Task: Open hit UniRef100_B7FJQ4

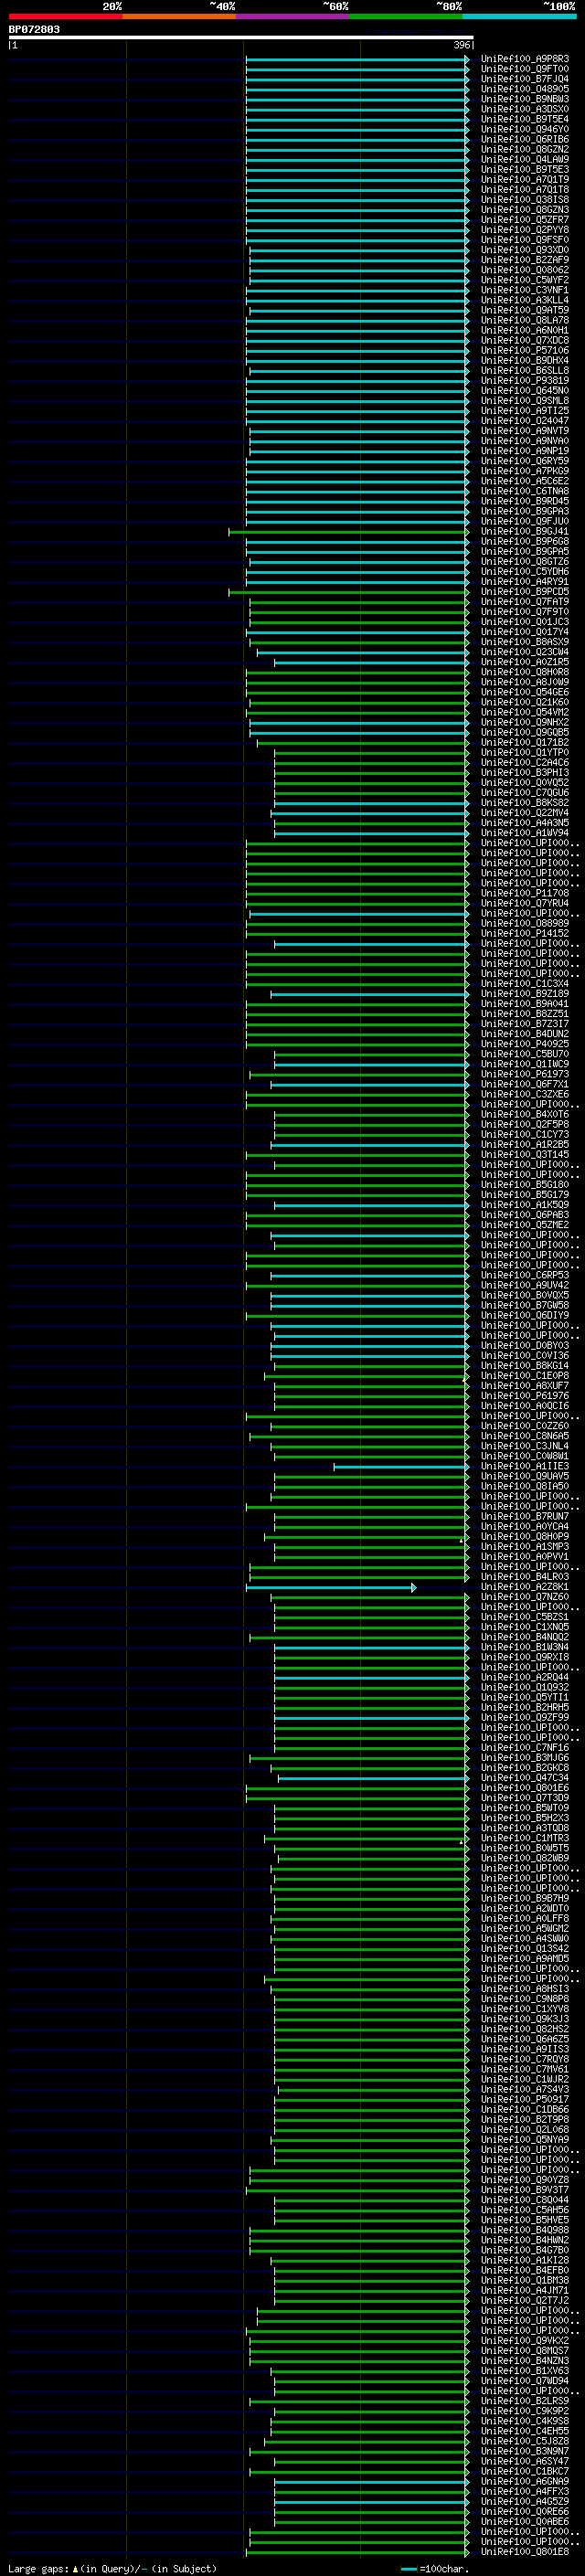Action: coord(525,79)
